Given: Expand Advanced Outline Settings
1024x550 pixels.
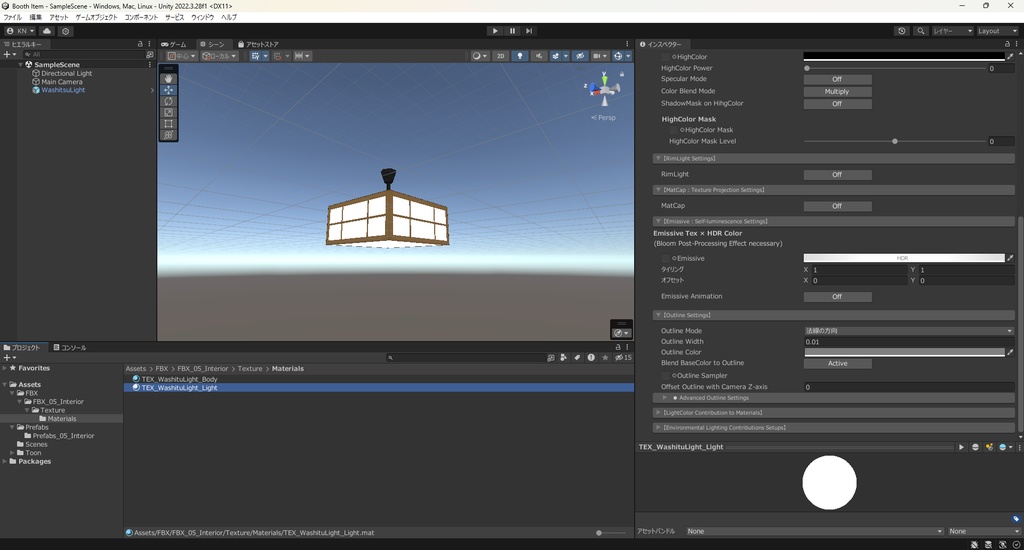Looking at the screenshot, I should pos(834,398).
